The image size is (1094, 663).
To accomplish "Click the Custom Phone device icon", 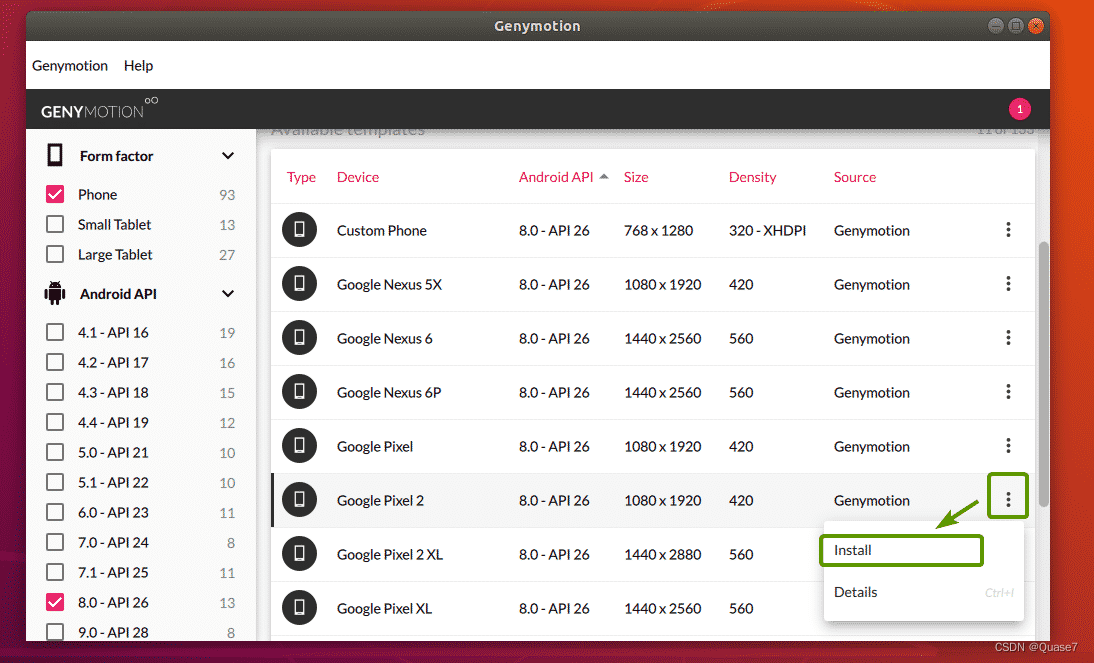I will 299,230.
